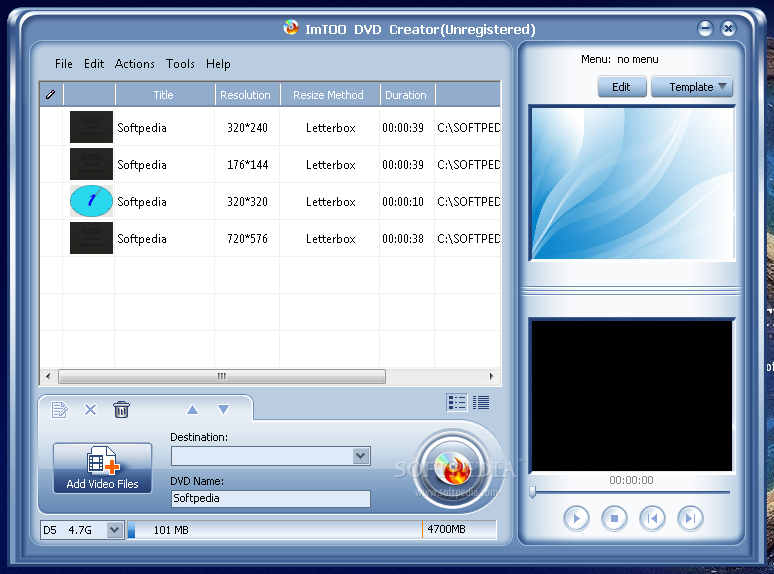The width and height of the screenshot is (774, 574).
Task: Click the 4700MB capacity label
Action: 446,529
